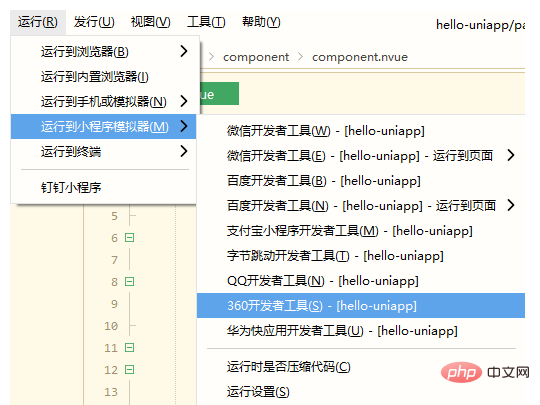Viewport: 540px width, 405px height.
Task: Run in 华为快应用开发者工具(U)
Action: pyautogui.click(x=361, y=331)
